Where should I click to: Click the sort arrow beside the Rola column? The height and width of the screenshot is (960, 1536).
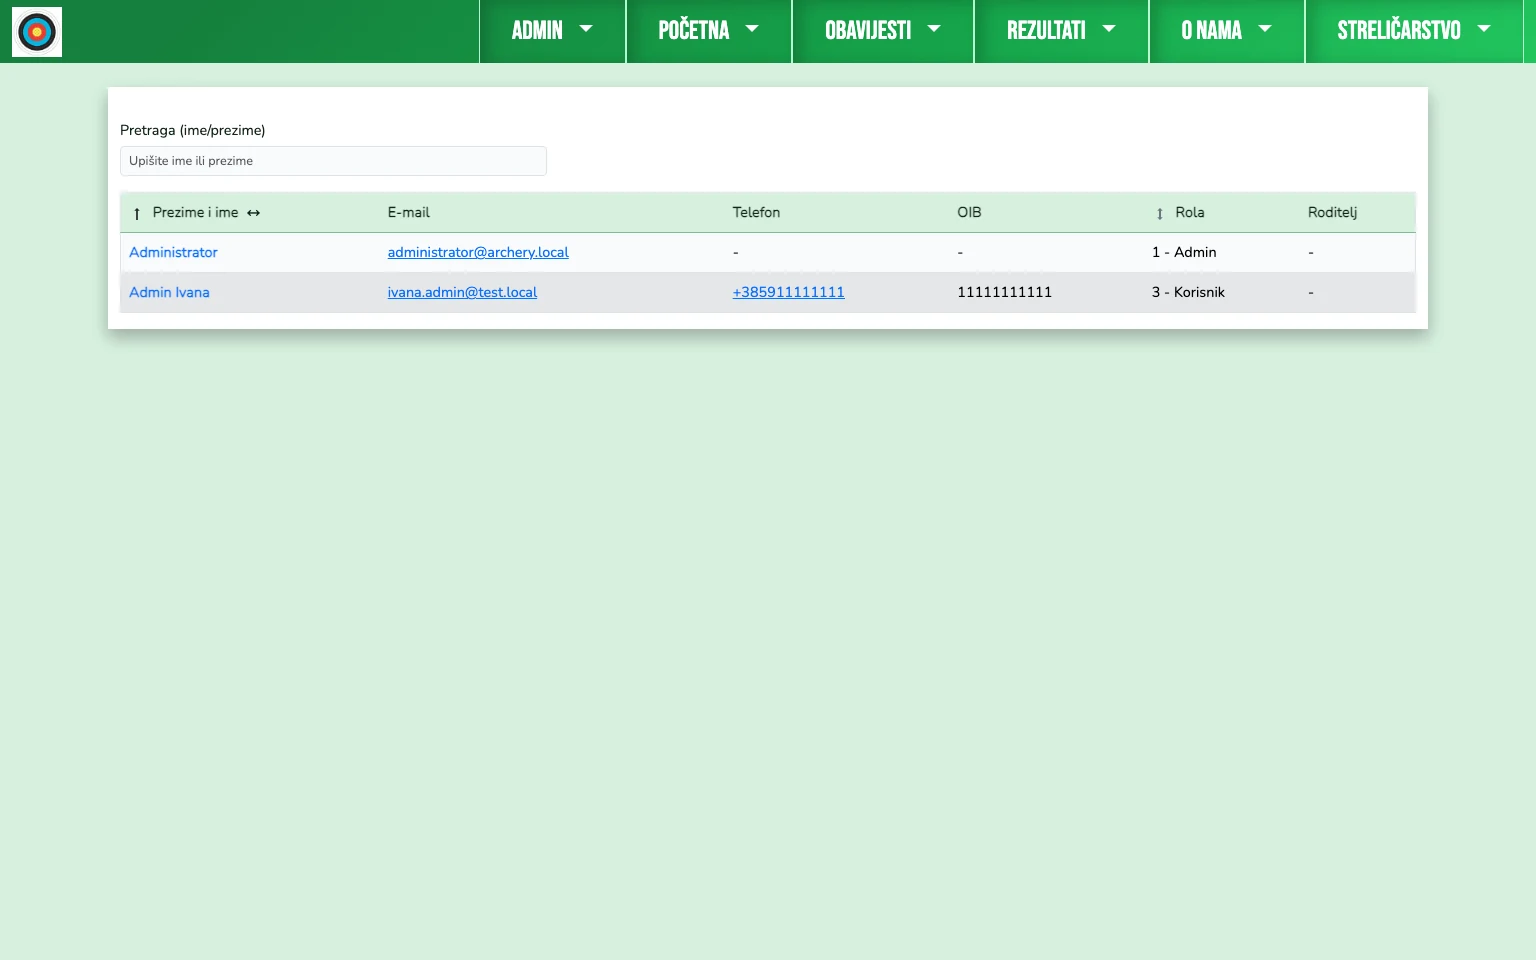coord(1159,212)
